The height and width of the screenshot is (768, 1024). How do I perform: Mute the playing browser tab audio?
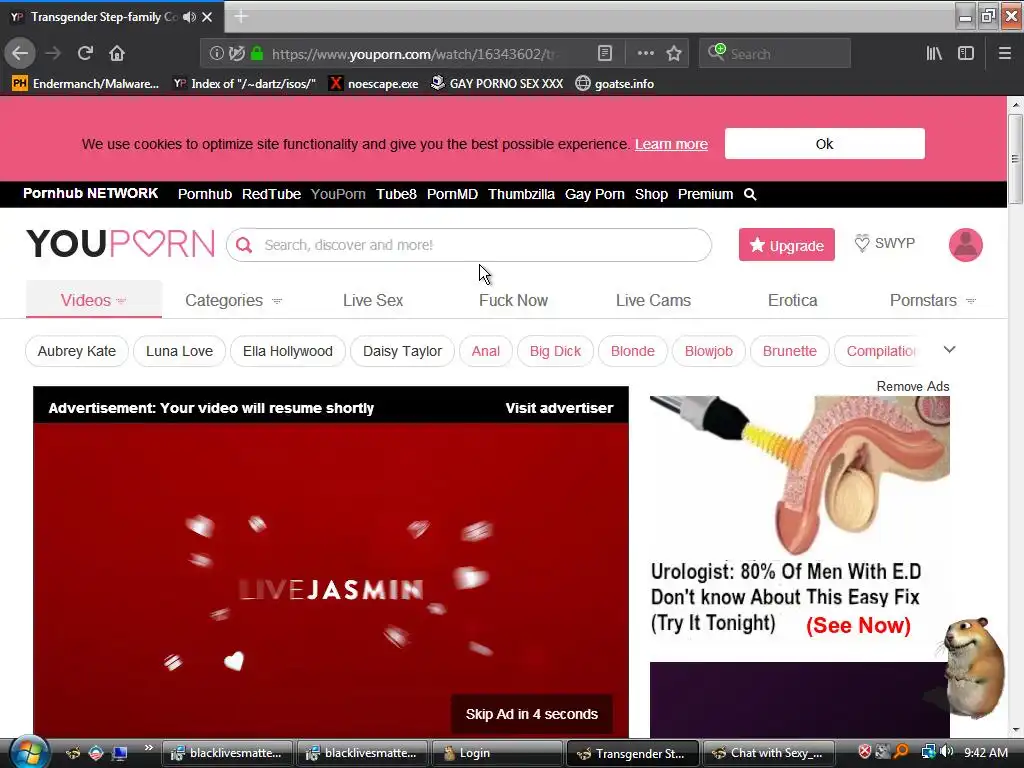click(189, 17)
